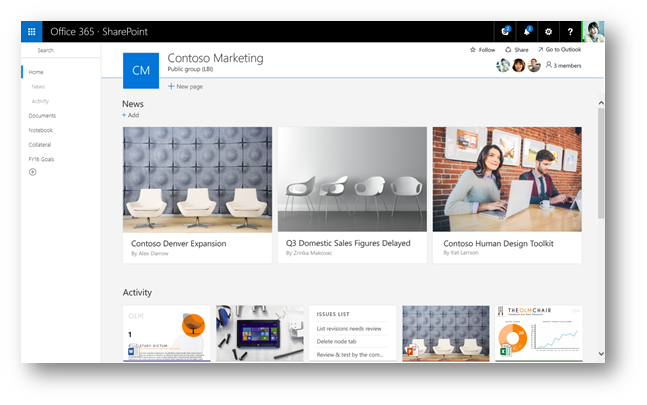Open the Contoso Denver Expansion news image
Screen dimensions: 647x405
(x=197, y=179)
